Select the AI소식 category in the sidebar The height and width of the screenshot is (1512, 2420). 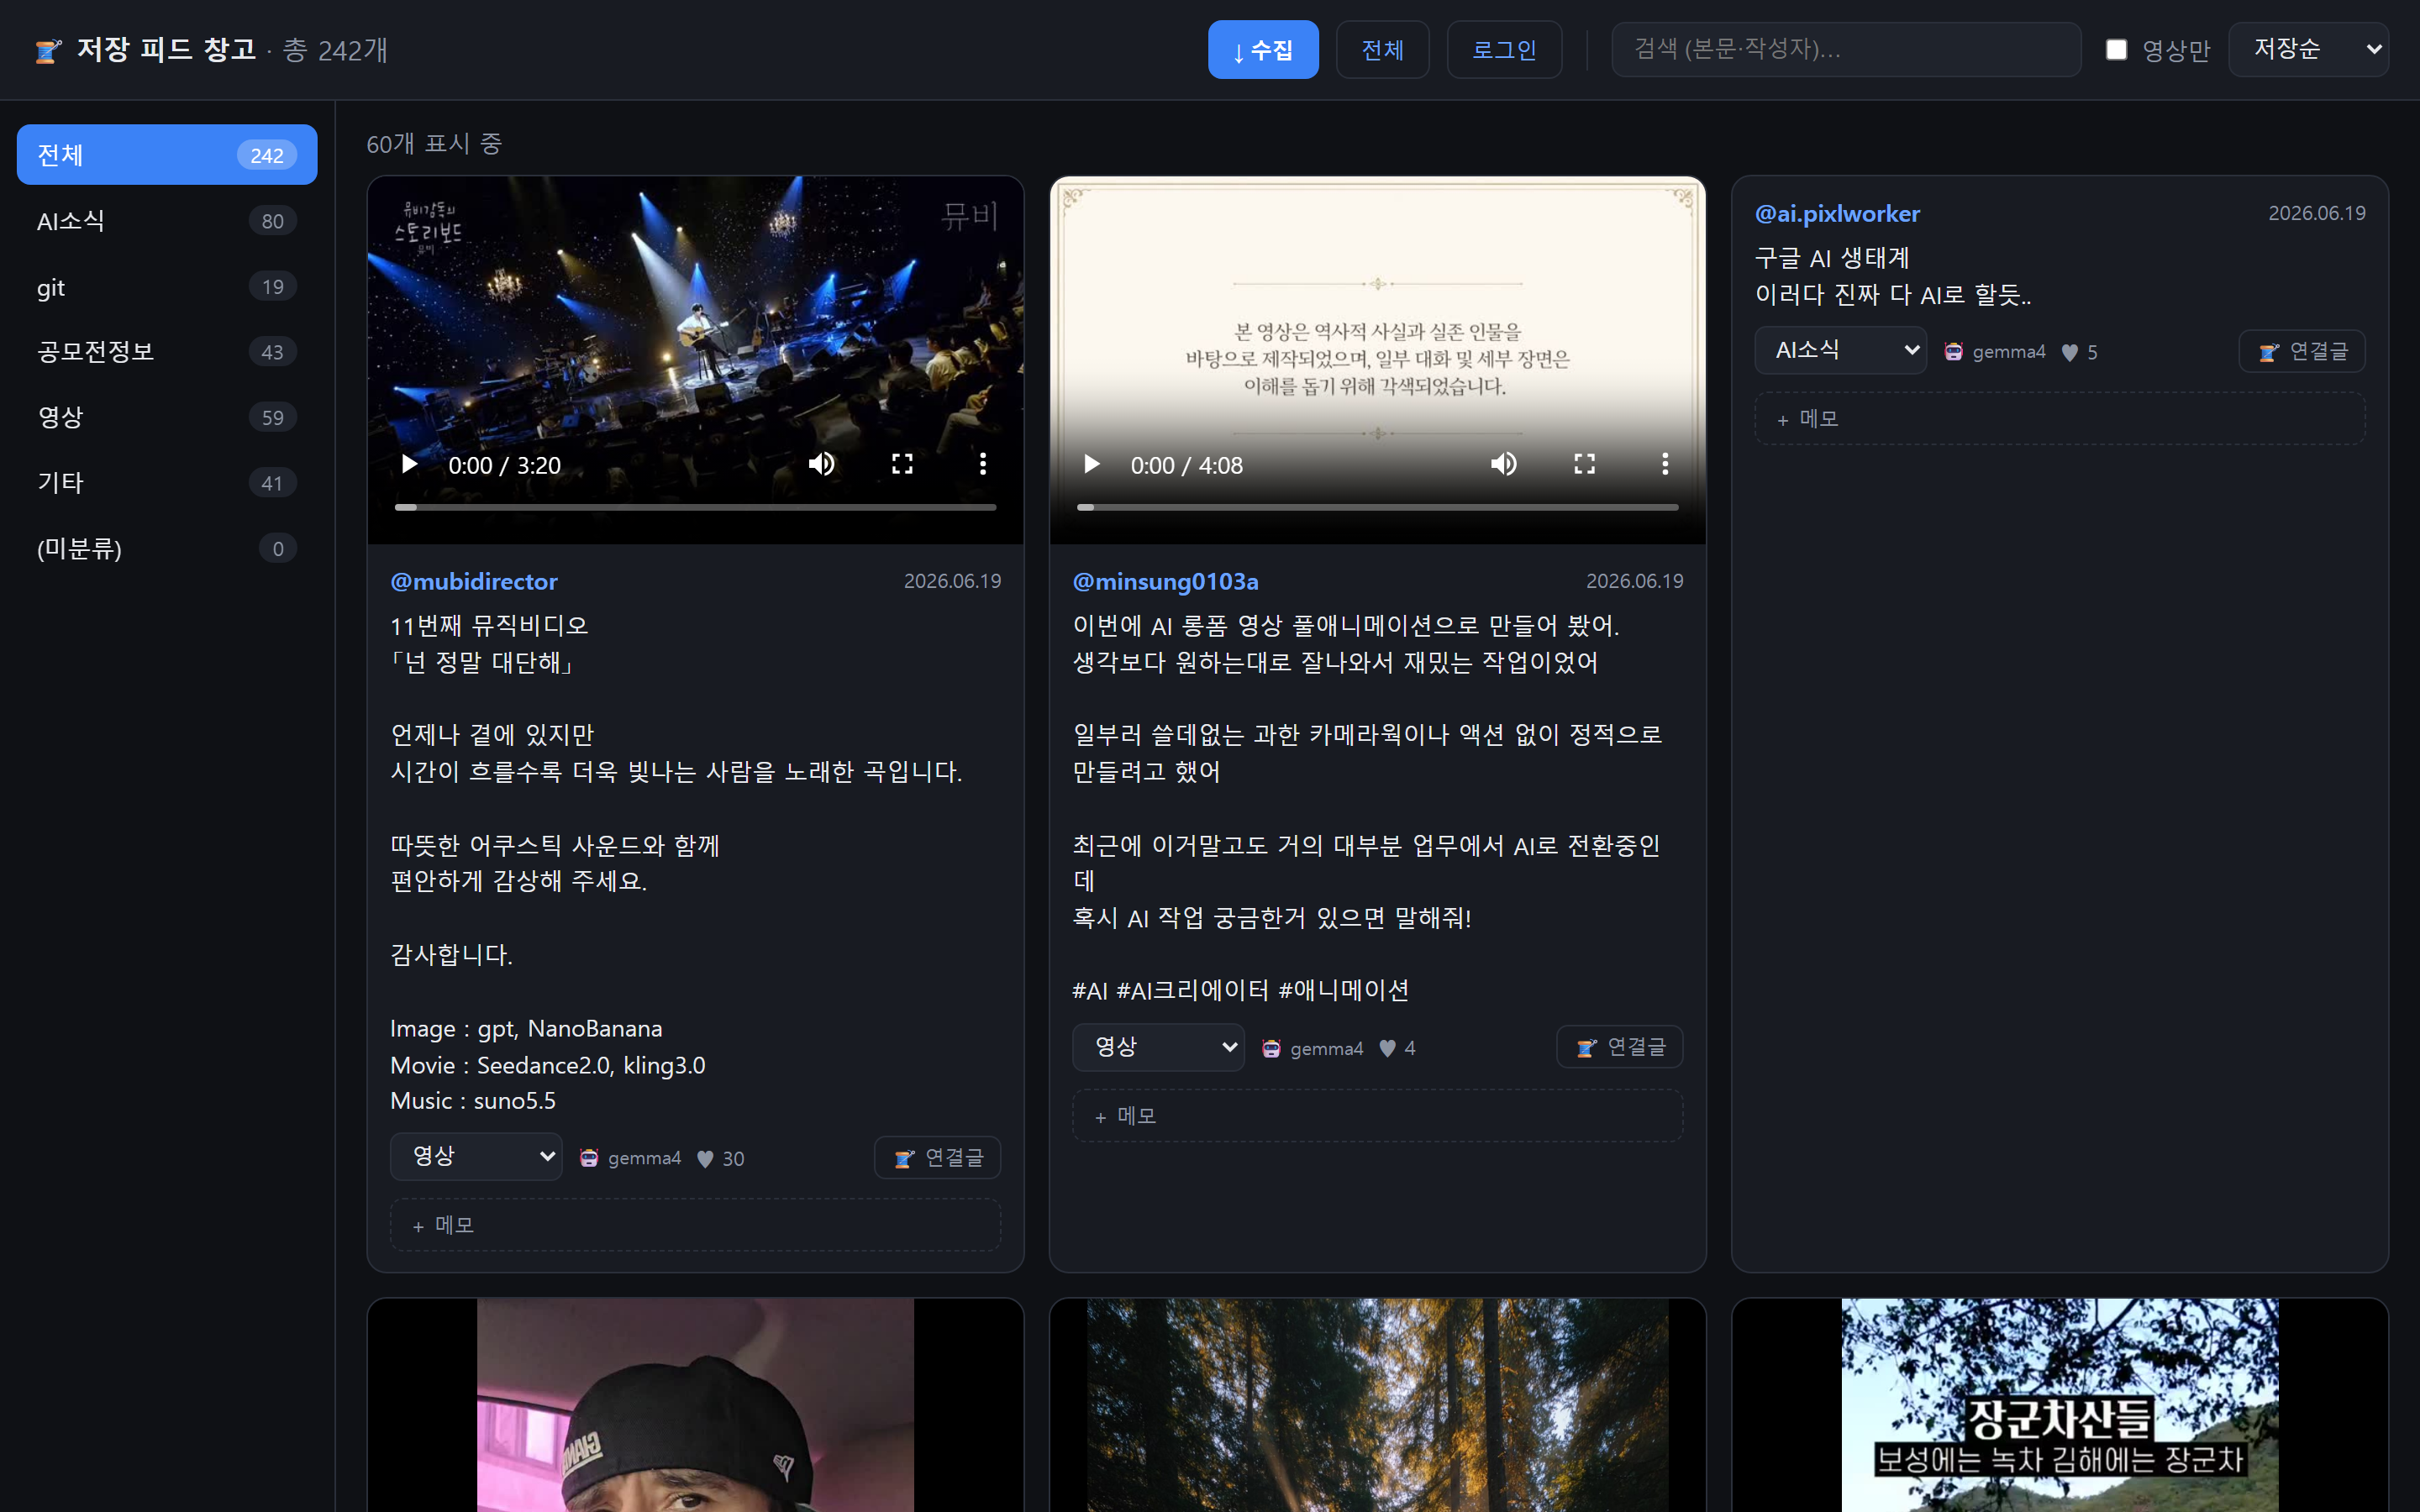167,221
